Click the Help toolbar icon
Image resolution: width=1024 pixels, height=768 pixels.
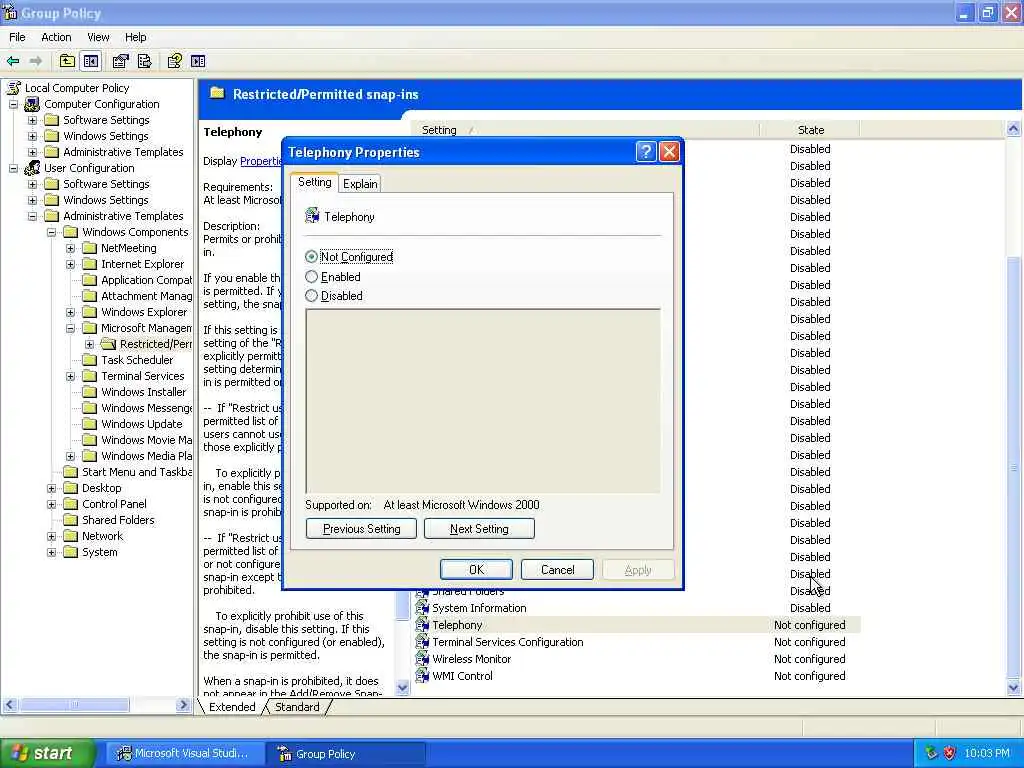click(174, 61)
